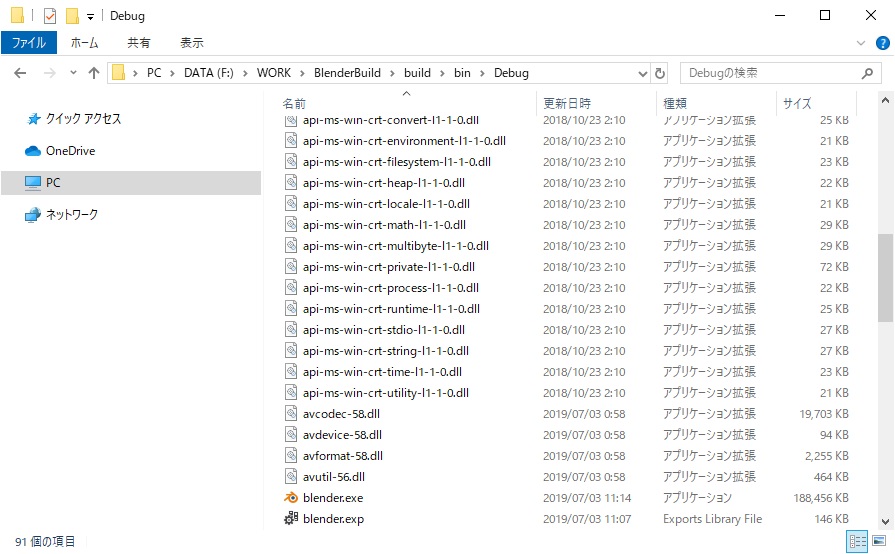Click the api-ms-win-crt-utility dll file icon

click(291, 393)
